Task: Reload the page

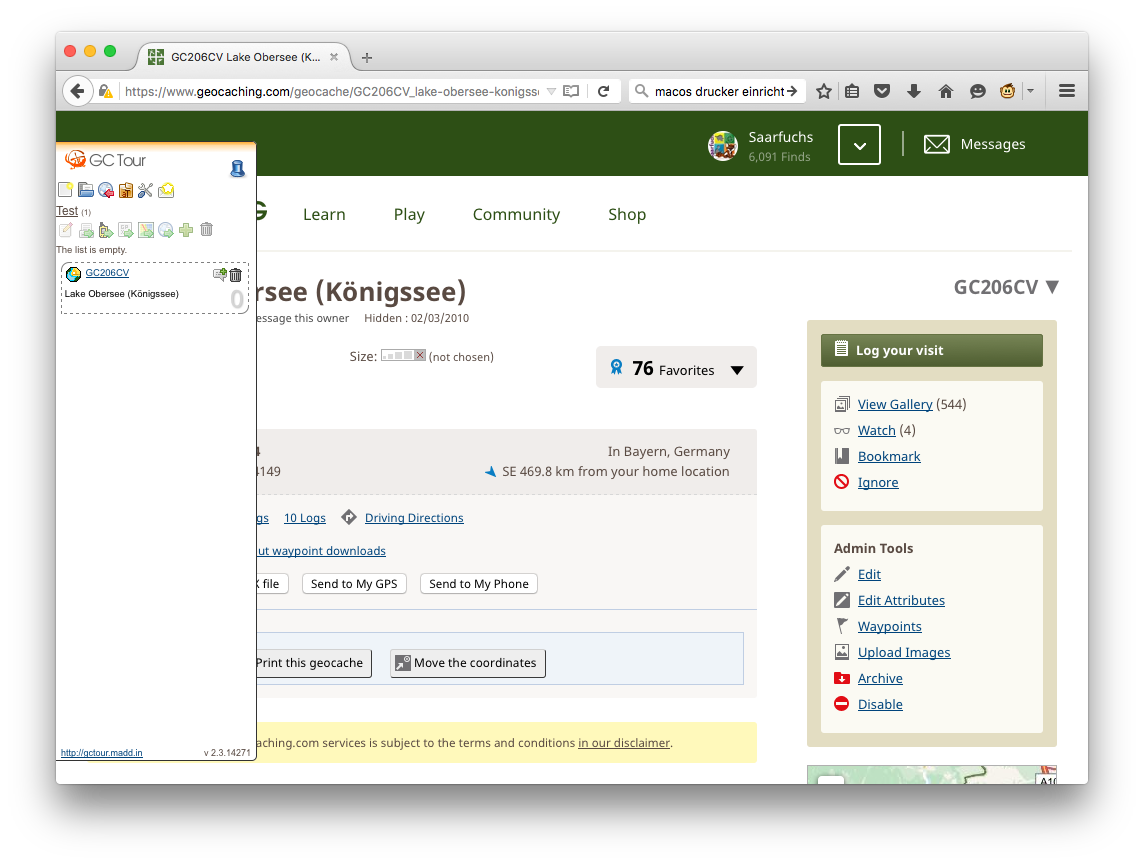Action: (x=603, y=91)
